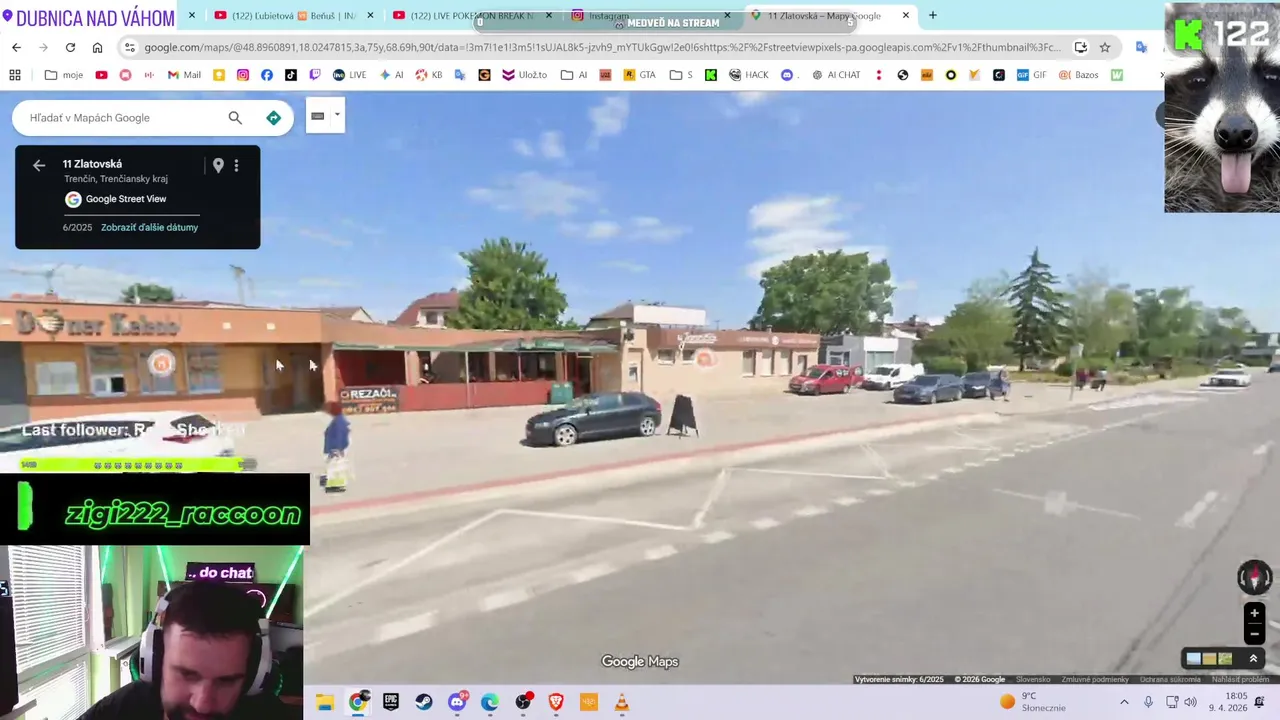Show hidden tray icons with the chevron
The image size is (1280, 720).
click(x=1124, y=702)
